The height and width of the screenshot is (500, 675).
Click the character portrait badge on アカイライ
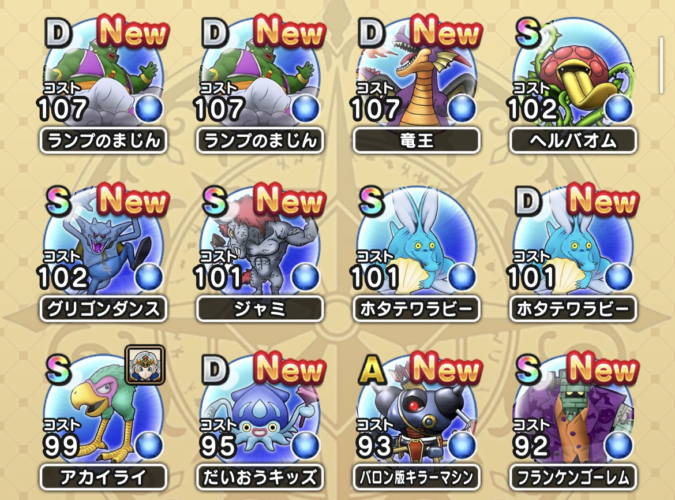coord(145,364)
